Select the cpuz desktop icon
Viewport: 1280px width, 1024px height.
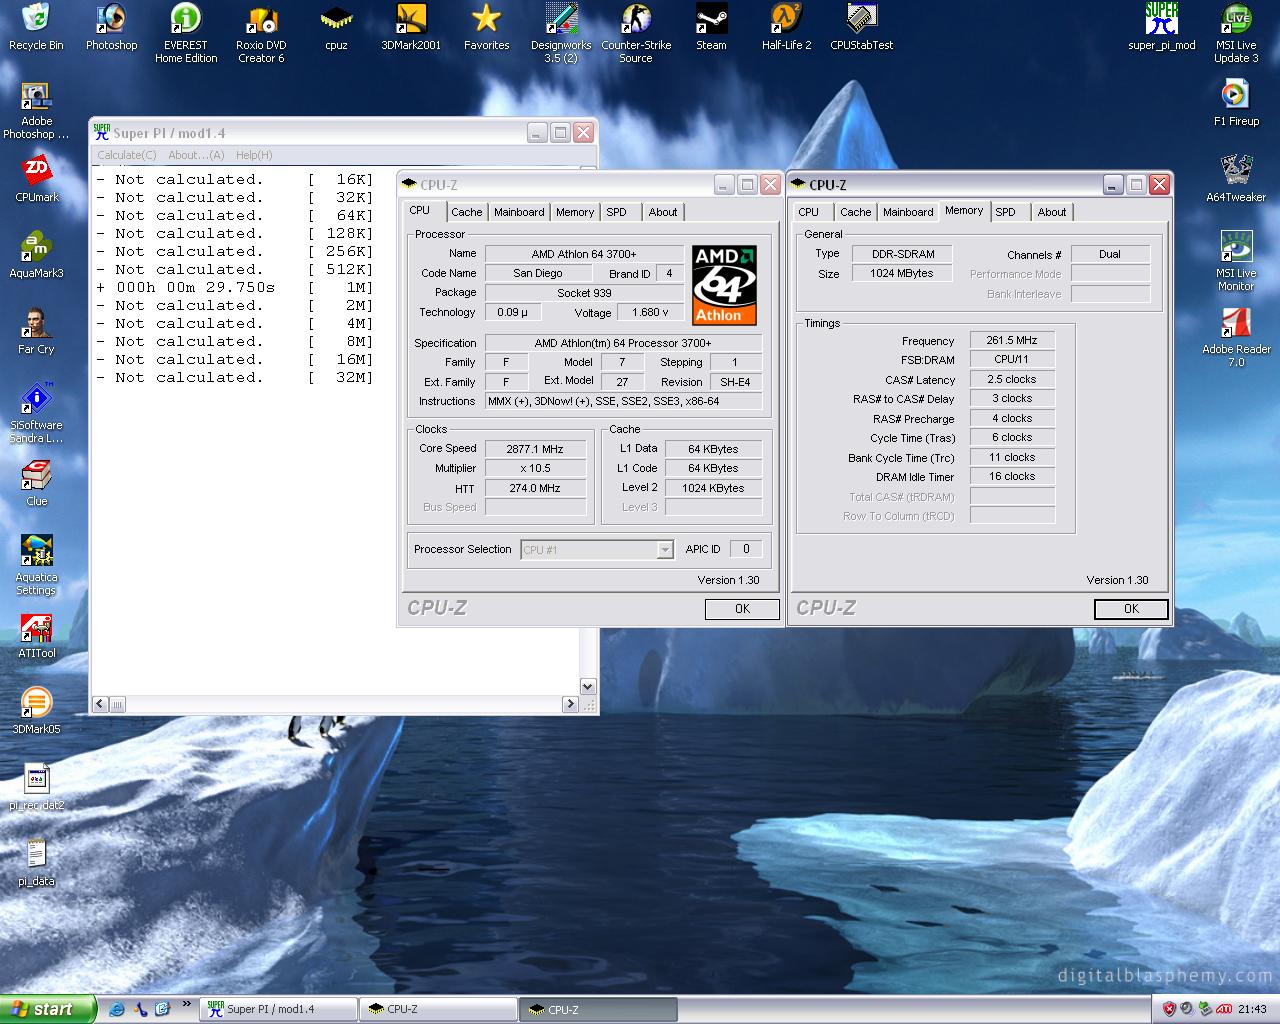point(336,27)
